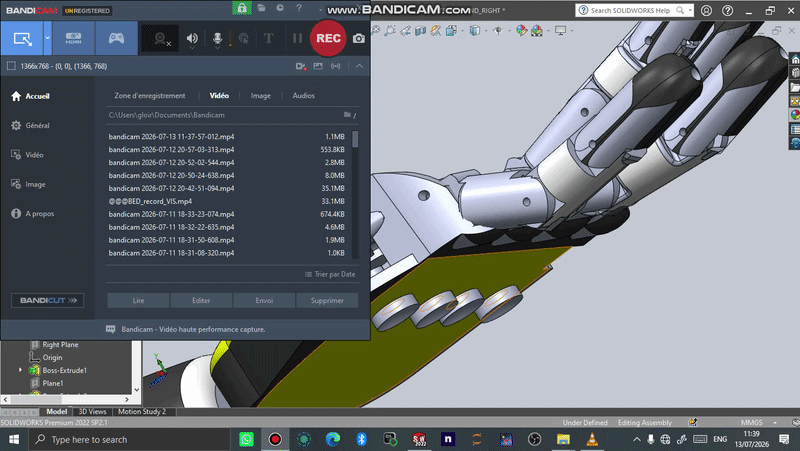Open SOLIDWORKS Help question mark icon
The width and height of the screenshot is (800, 451).
(728, 10)
